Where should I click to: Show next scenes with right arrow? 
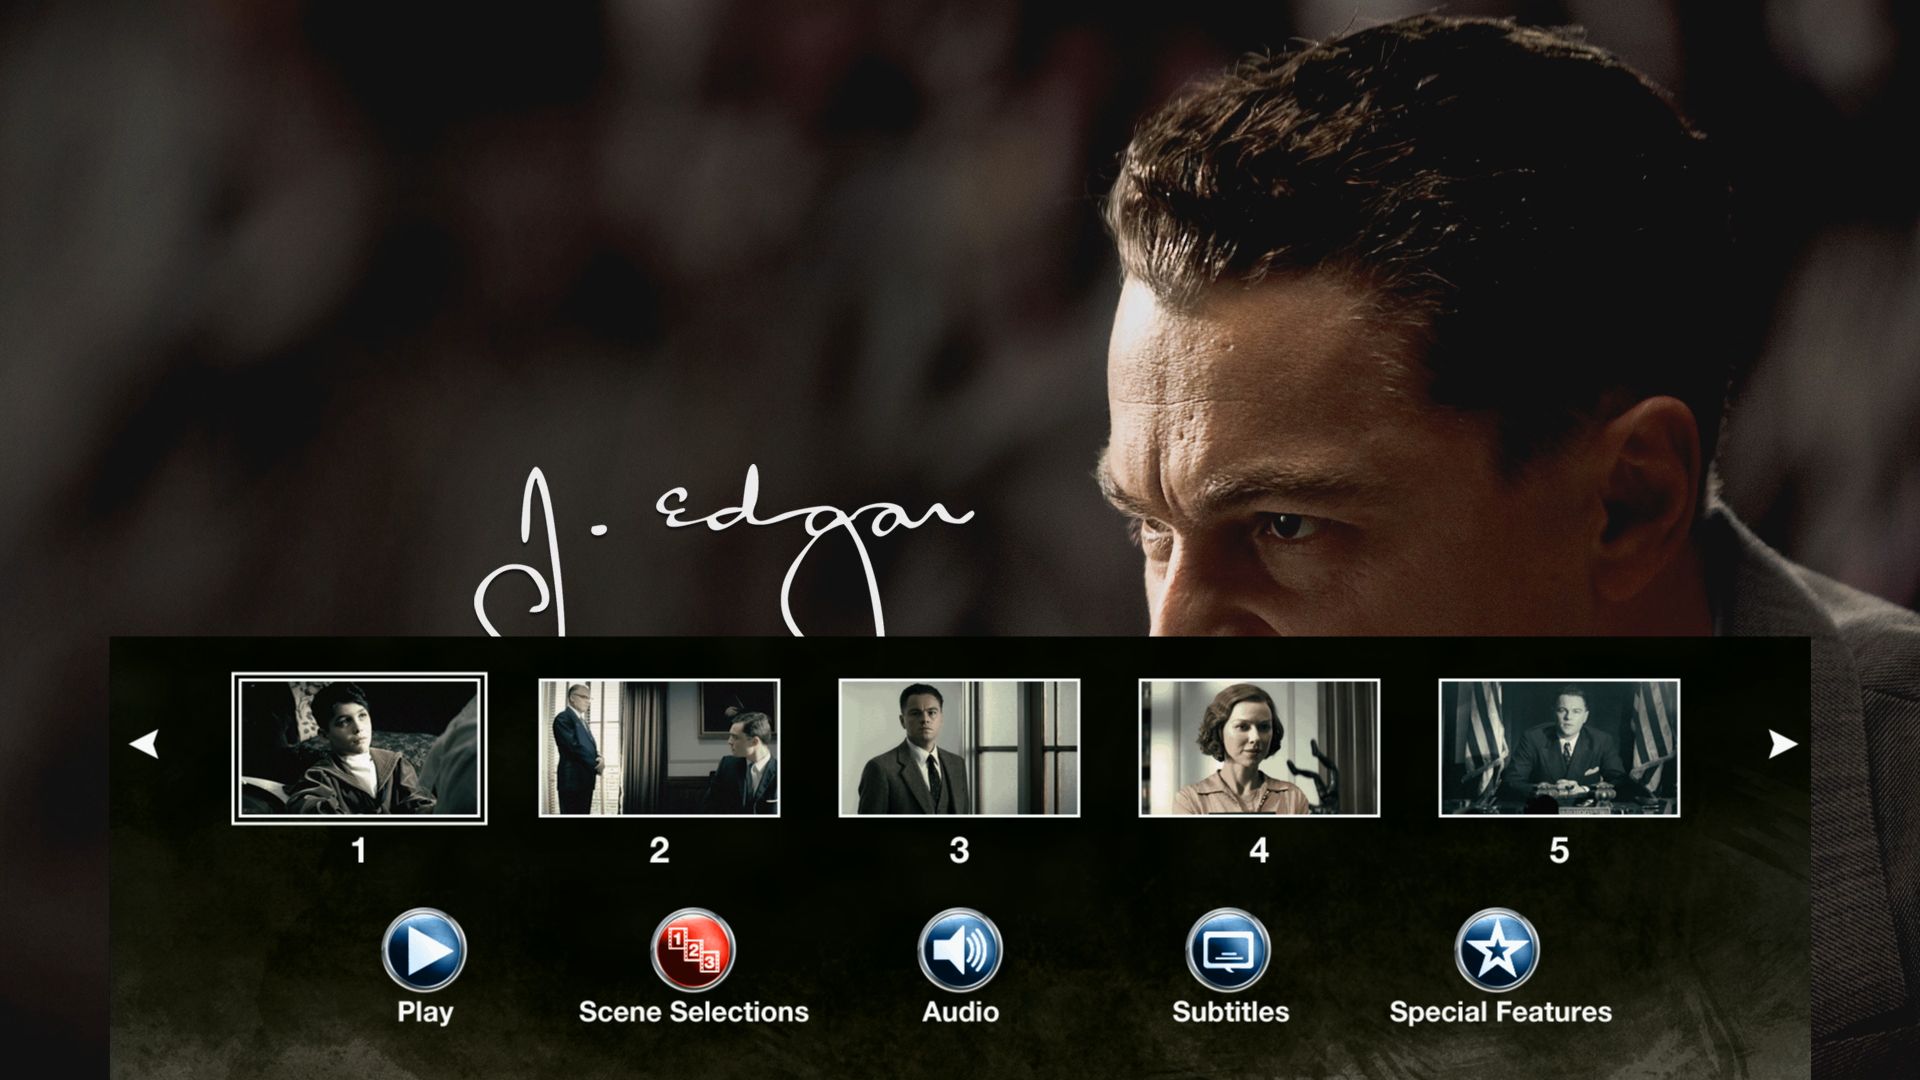point(1783,744)
